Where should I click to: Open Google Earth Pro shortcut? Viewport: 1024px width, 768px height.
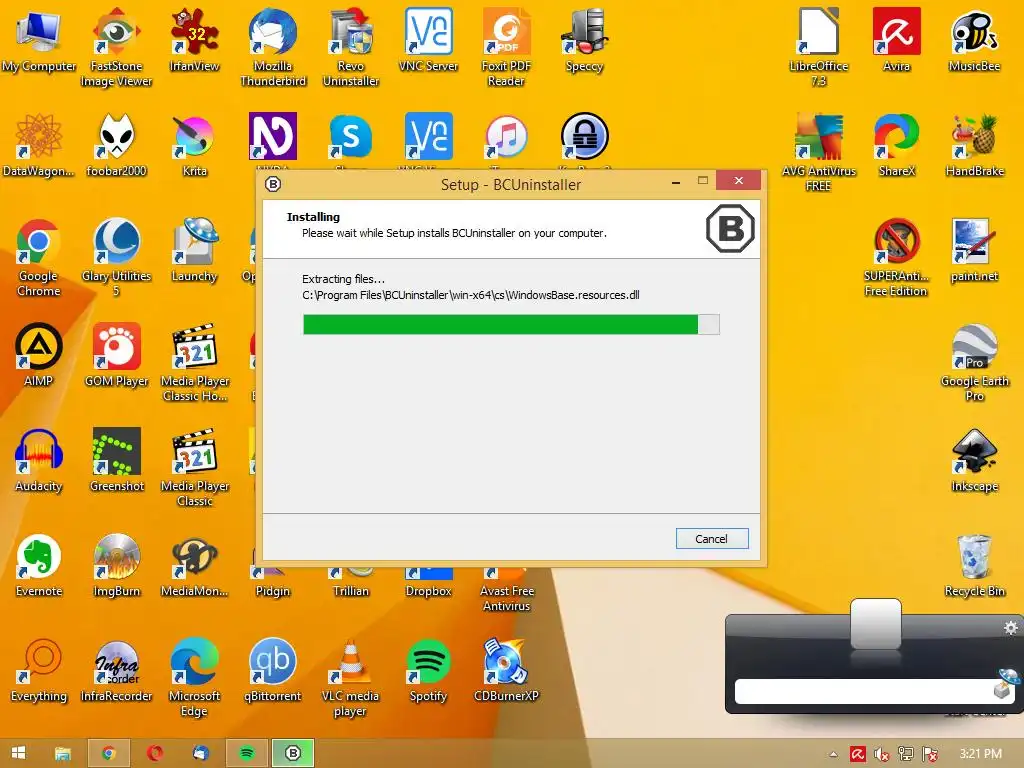point(974,363)
